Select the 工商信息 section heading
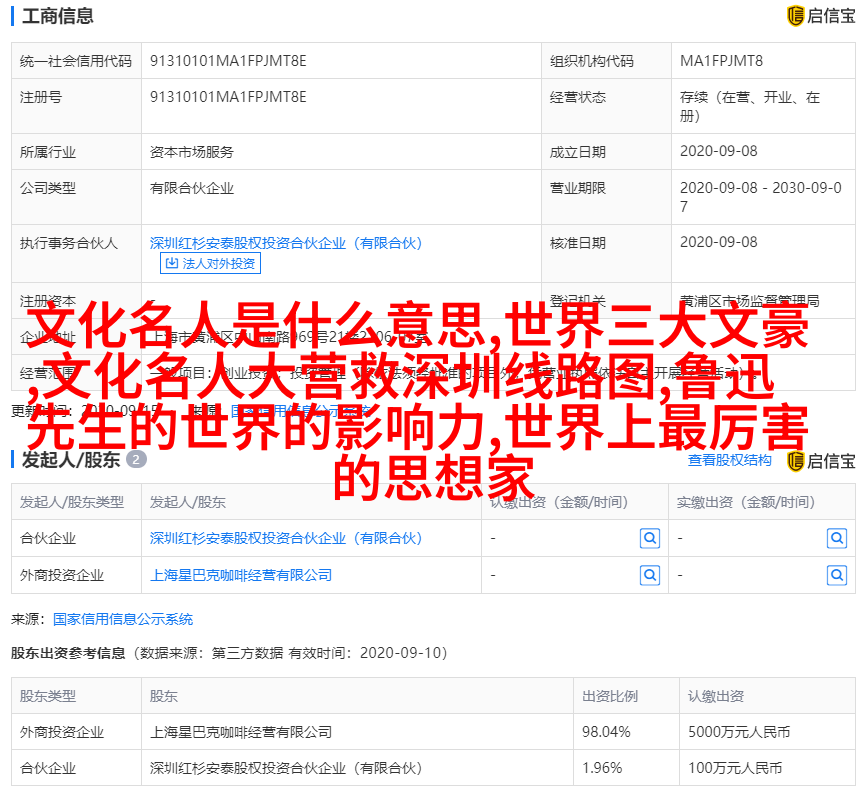 point(58,16)
